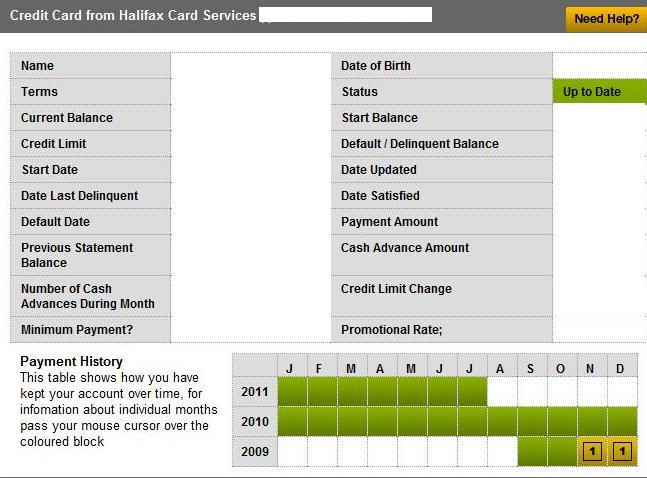Viewport: 647px width, 478px height.
Task: Click the green Up to Date status
Action: tap(598, 92)
